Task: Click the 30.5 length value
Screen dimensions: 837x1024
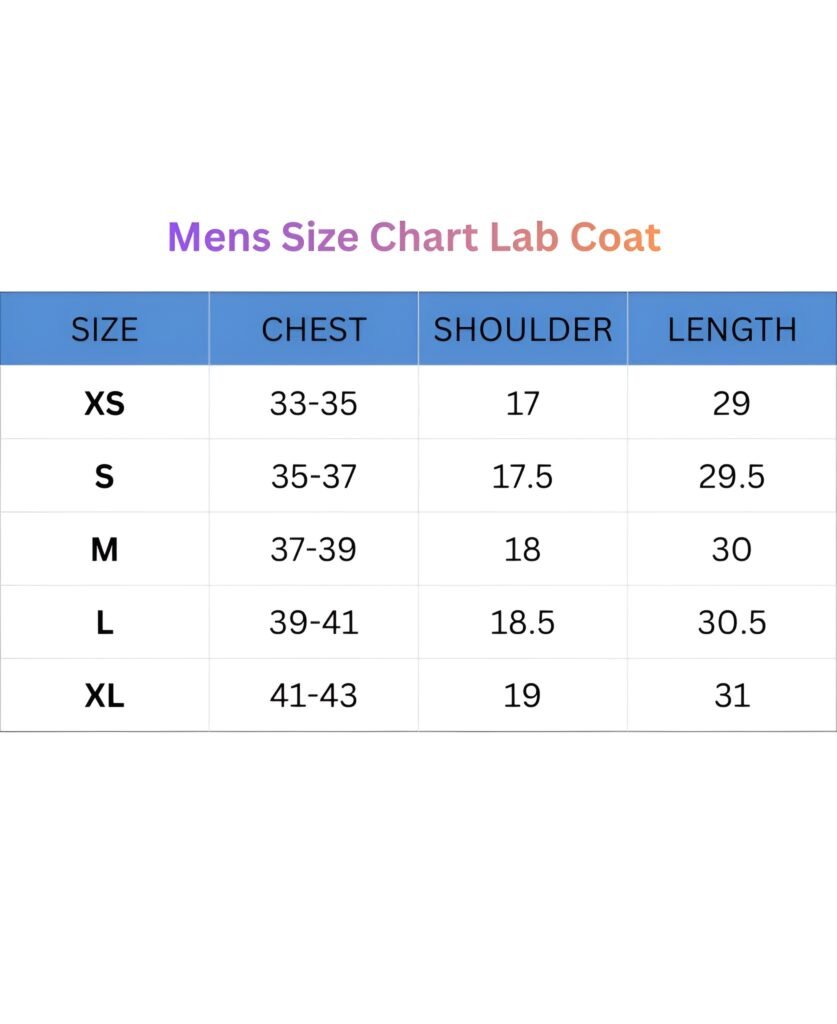Action: pos(732,622)
